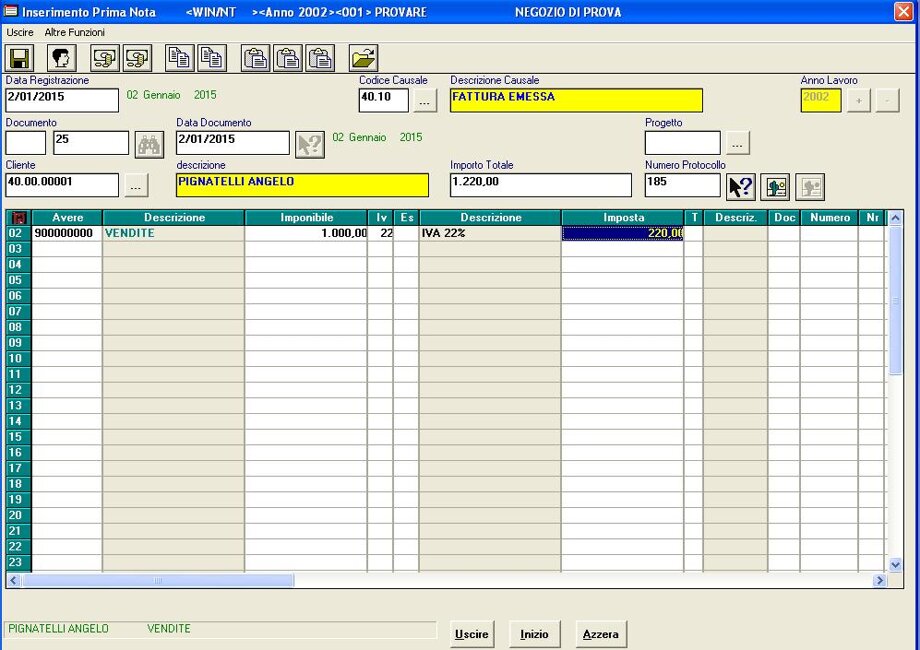
Task: Open the Altre Funzioni menu
Action: click(x=75, y=32)
